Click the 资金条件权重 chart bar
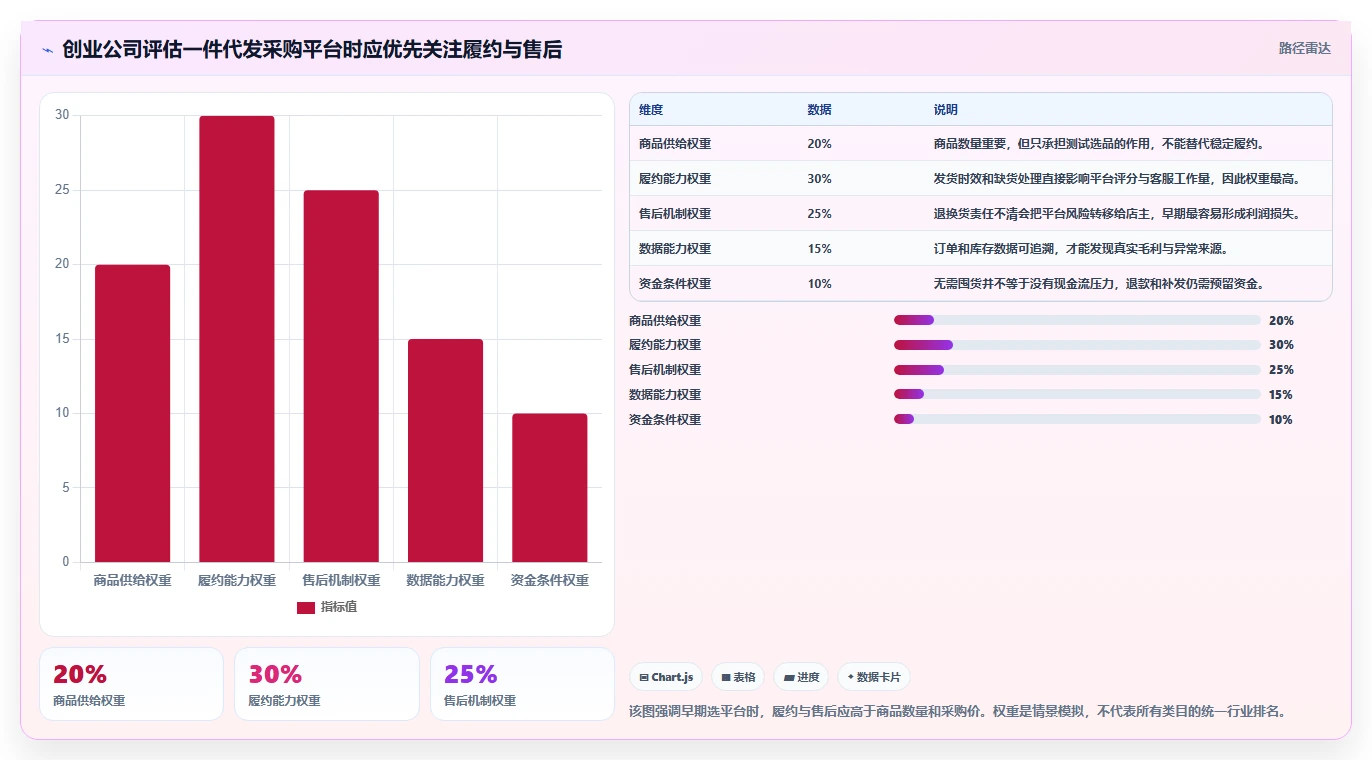The height and width of the screenshot is (760, 1372). pos(550,487)
